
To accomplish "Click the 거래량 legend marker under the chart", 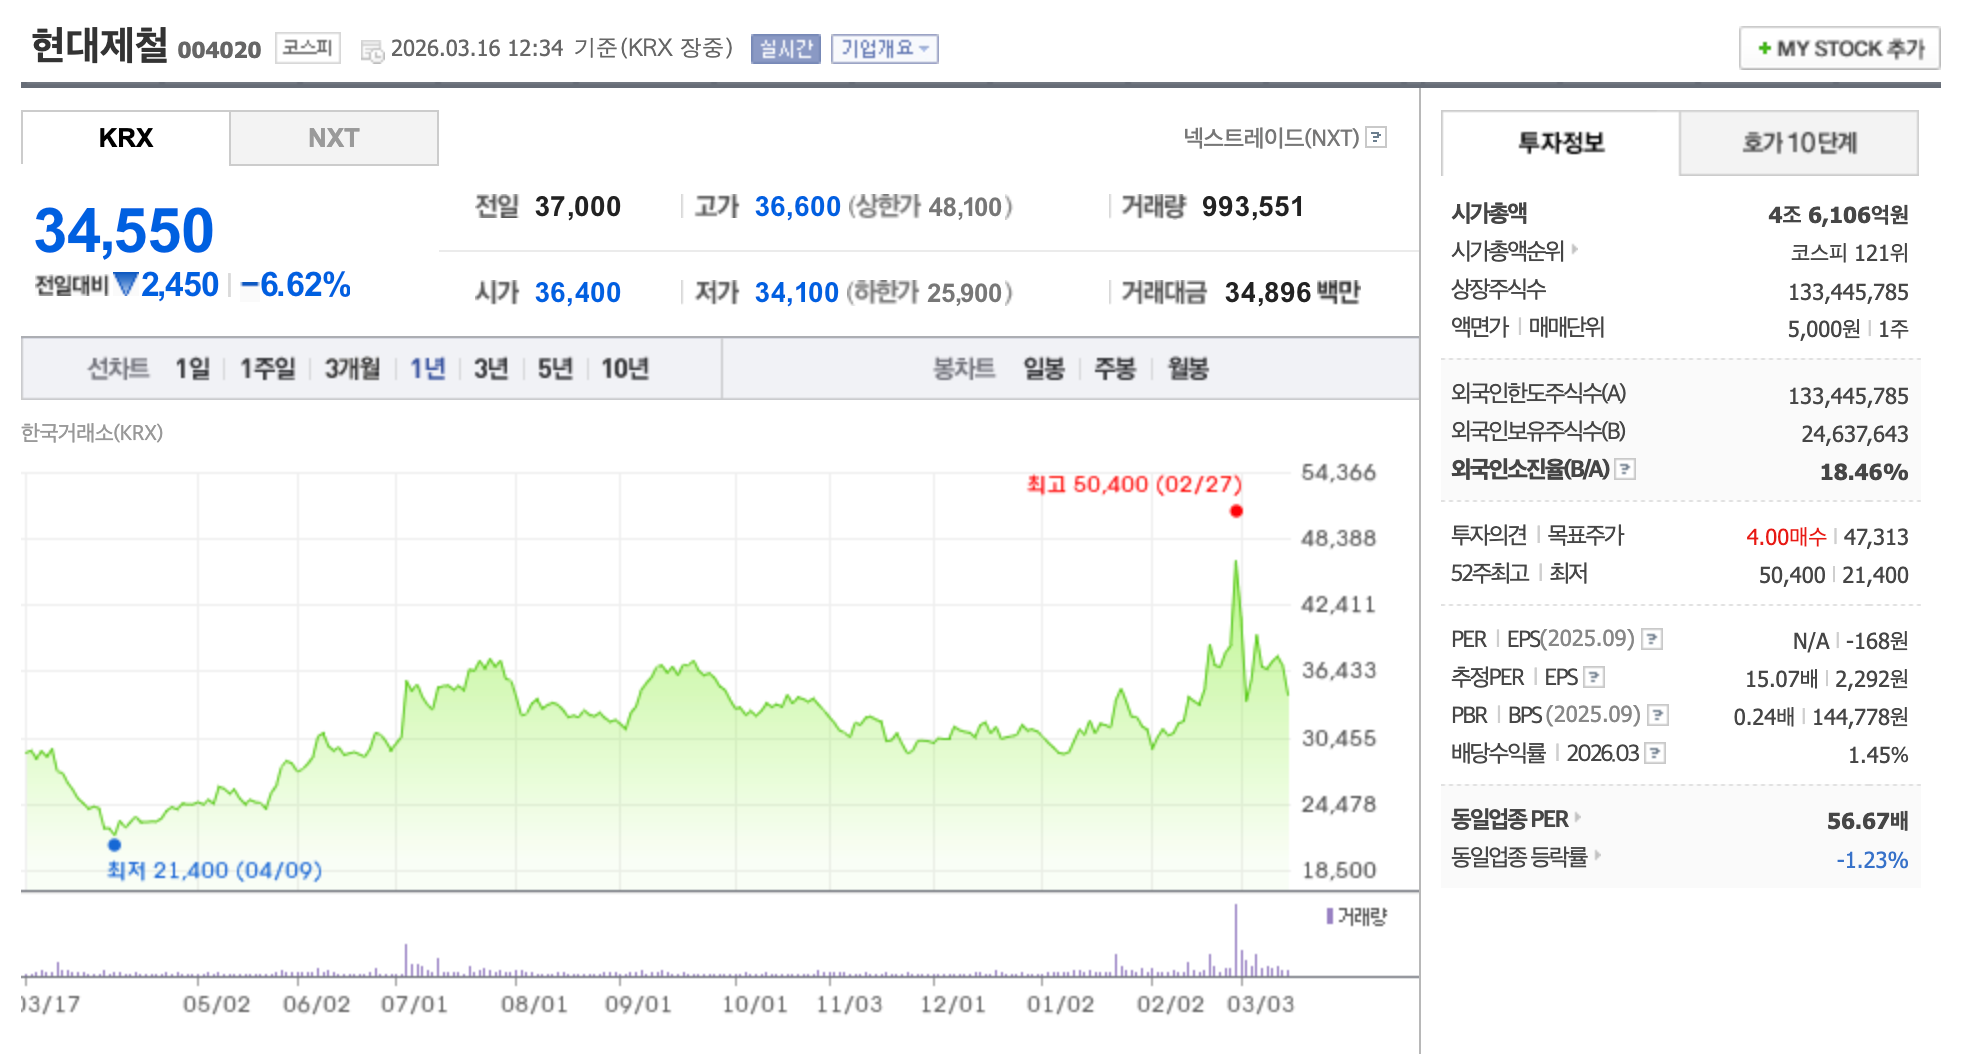I will pyautogui.click(x=1330, y=916).
